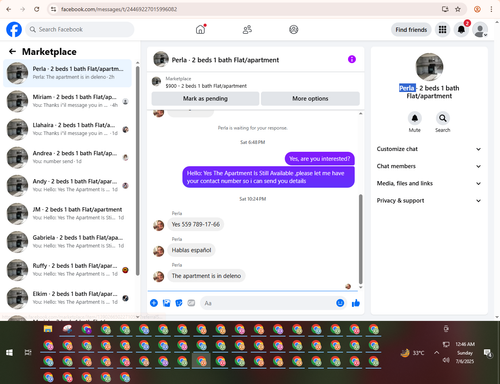The width and height of the screenshot is (500, 384).
Task: Attach a photo using the image icon
Action: [x=166, y=303]
